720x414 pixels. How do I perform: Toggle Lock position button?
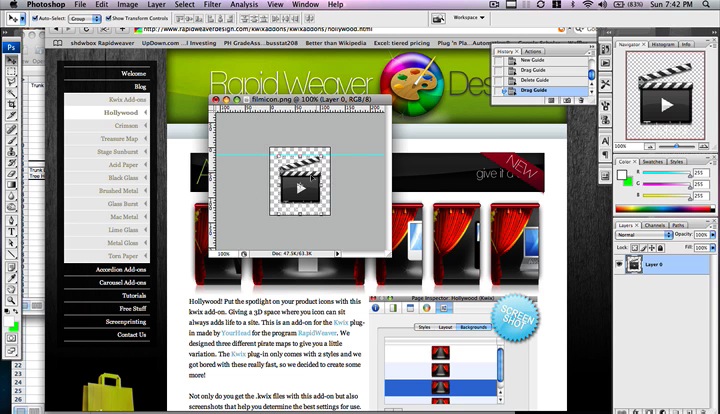652,248
